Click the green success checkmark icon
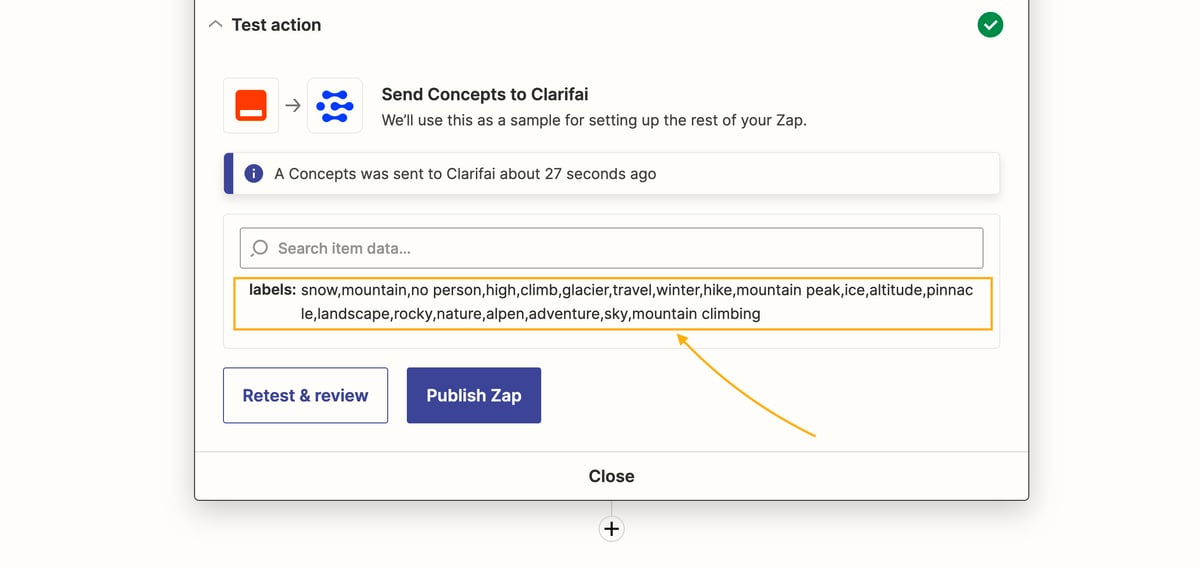The height and width of the screenshot is (567, 1200). pos(990,25)
